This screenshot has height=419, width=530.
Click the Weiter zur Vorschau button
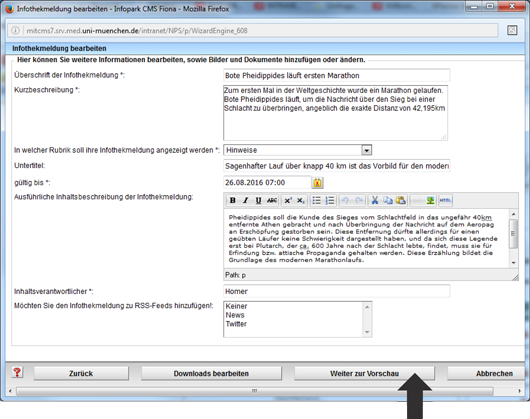coord(364,373)
